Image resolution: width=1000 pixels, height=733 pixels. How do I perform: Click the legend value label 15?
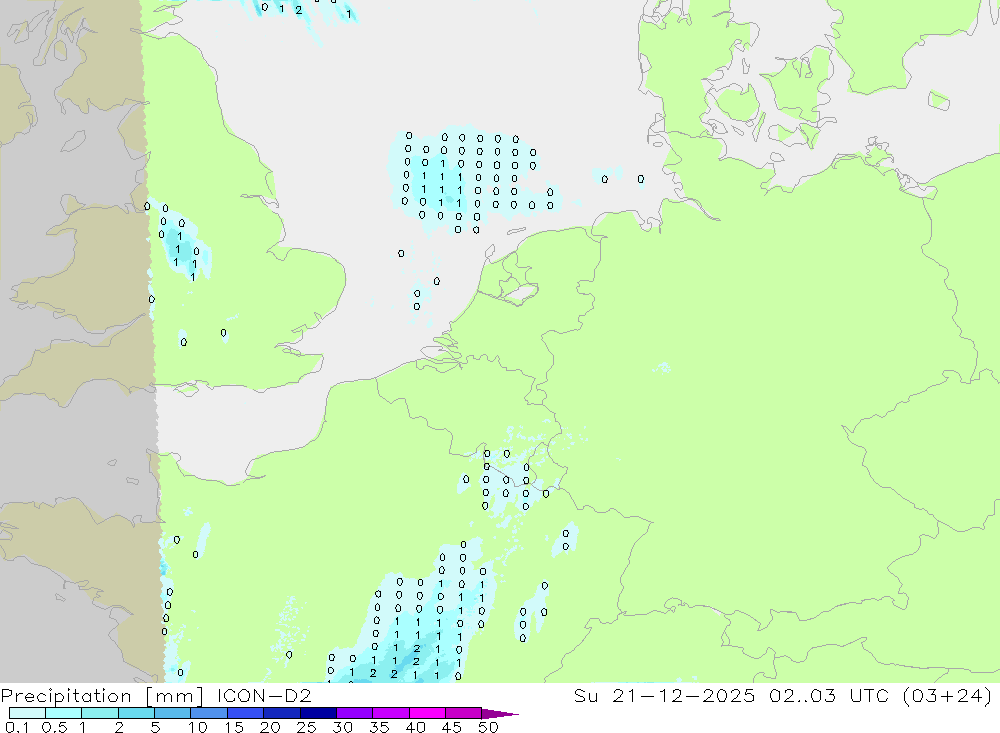[x=234, y=727]
